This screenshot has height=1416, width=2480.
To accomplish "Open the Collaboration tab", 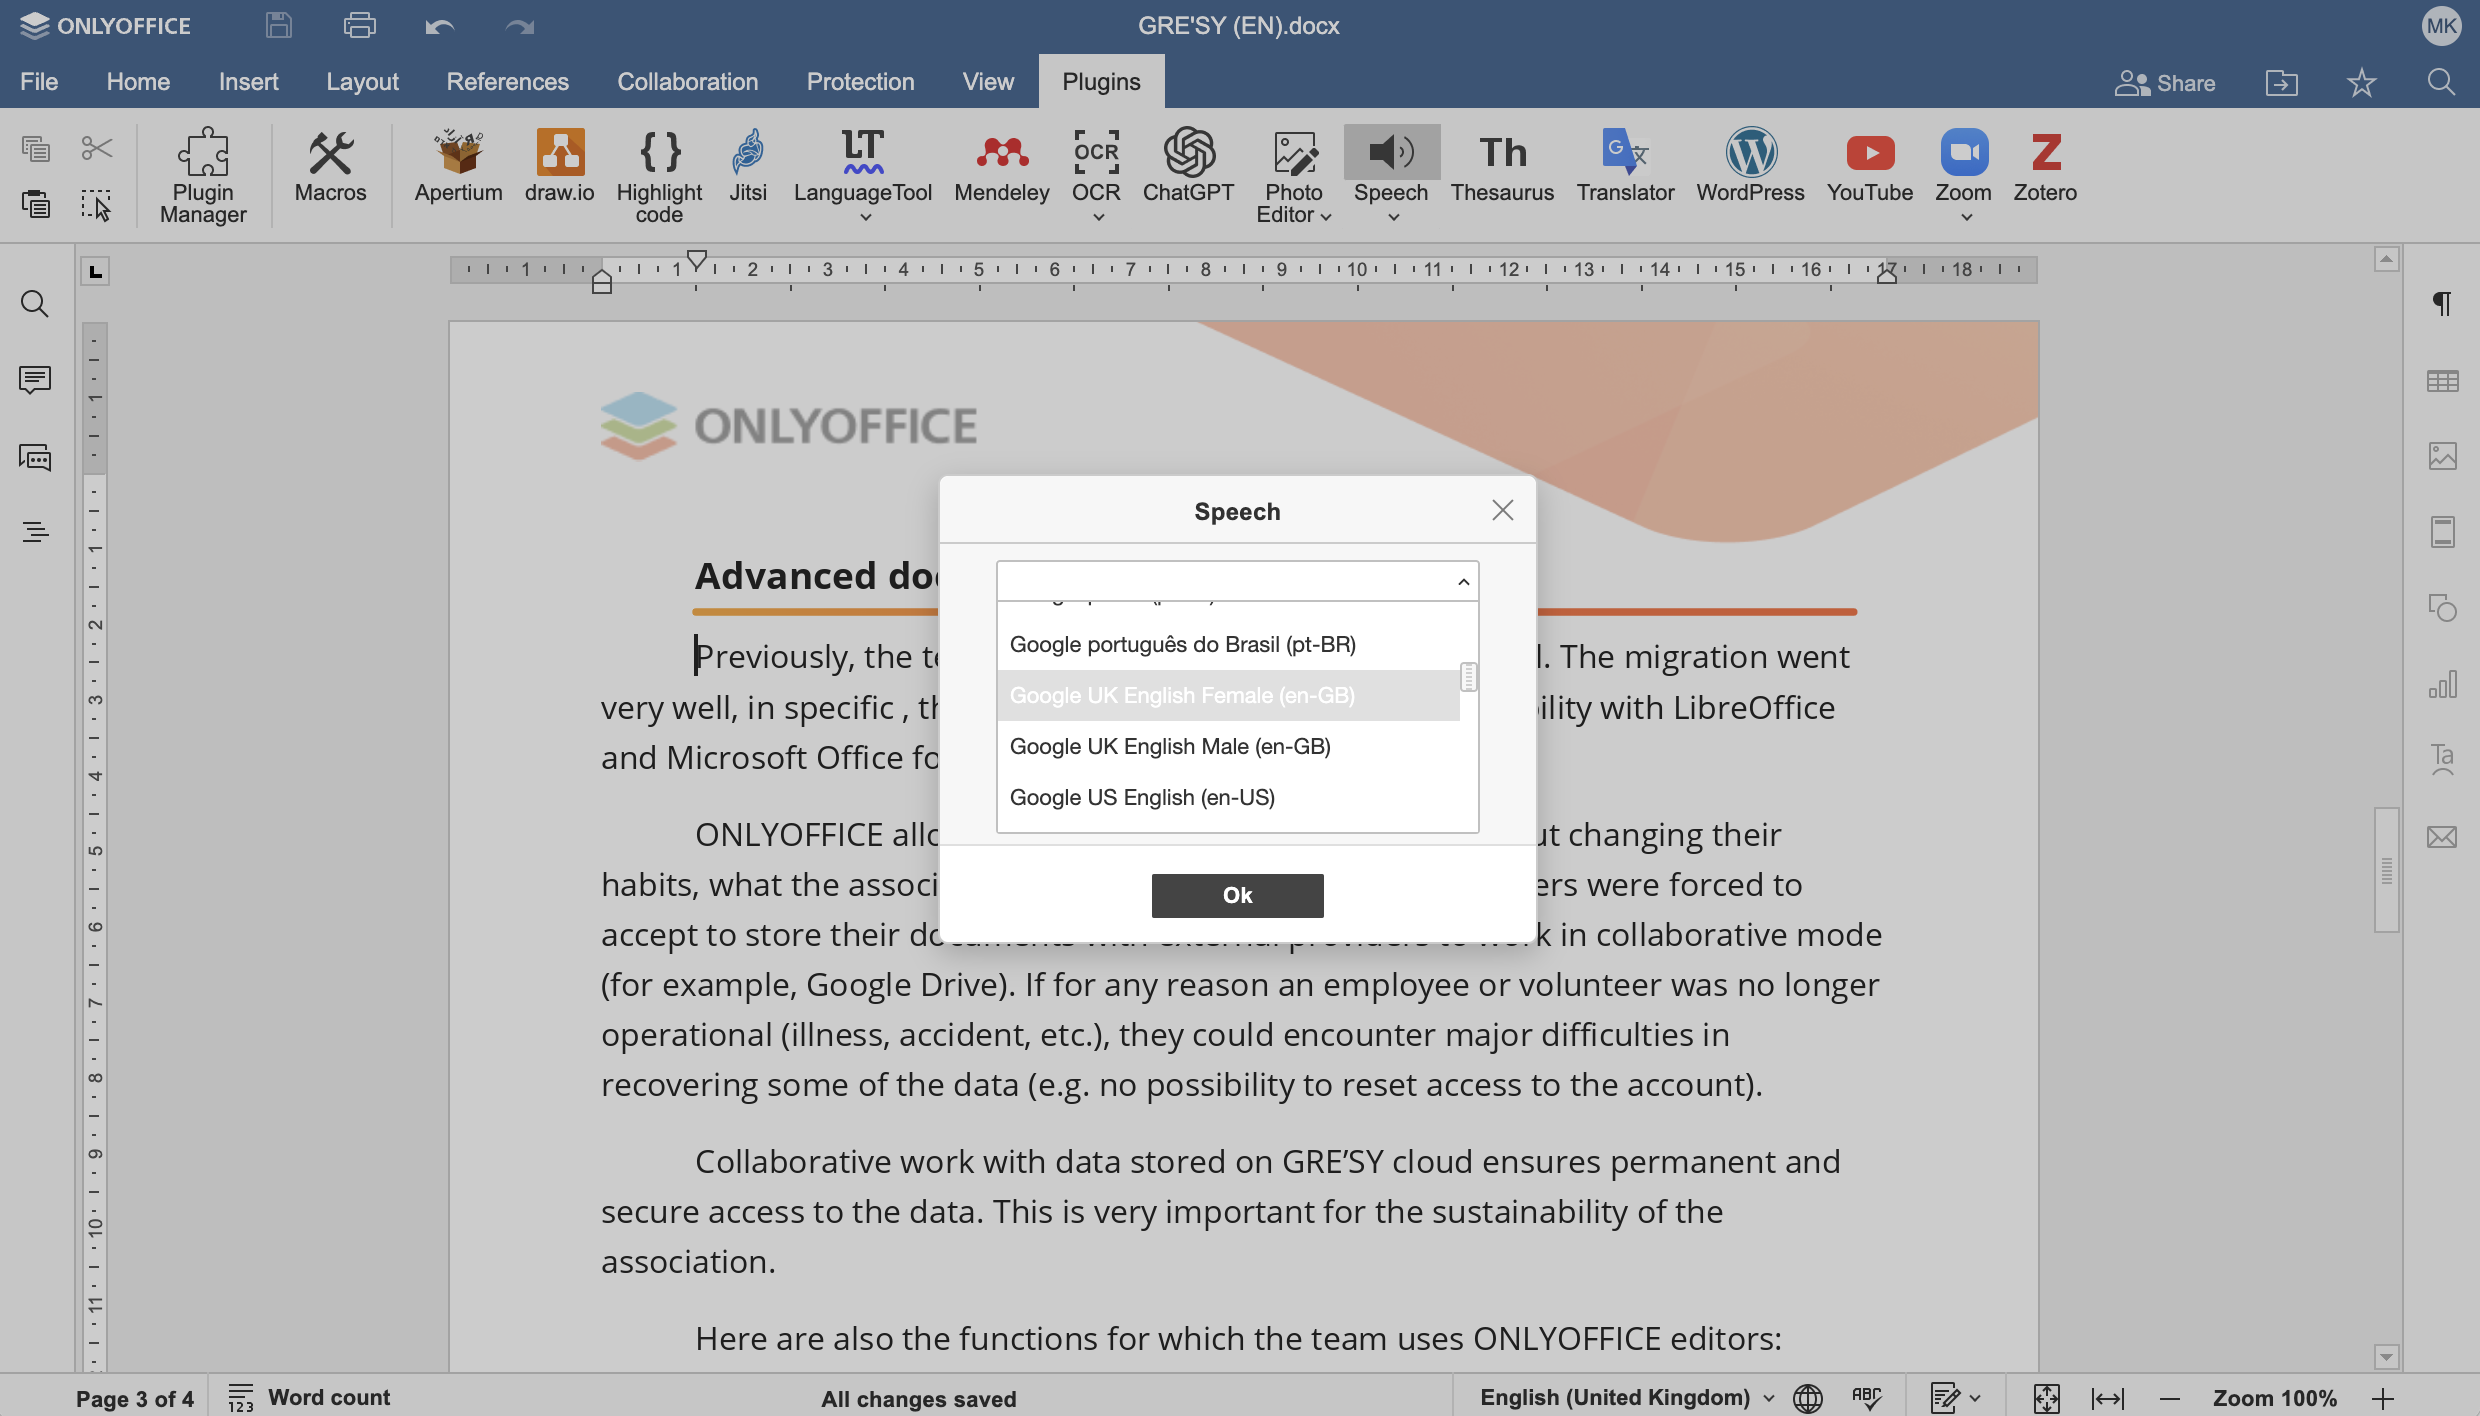I will point(687,82).
